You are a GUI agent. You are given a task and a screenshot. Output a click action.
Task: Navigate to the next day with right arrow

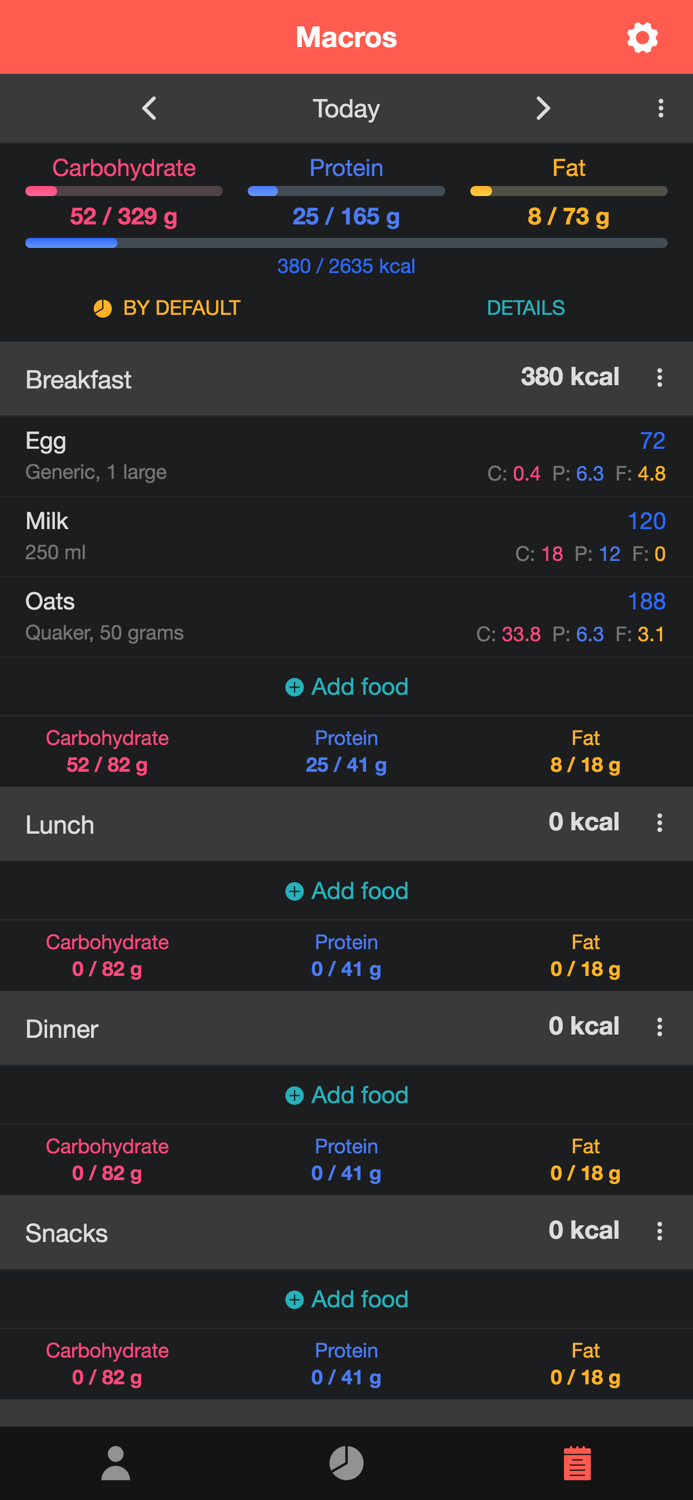pos(543,108)
